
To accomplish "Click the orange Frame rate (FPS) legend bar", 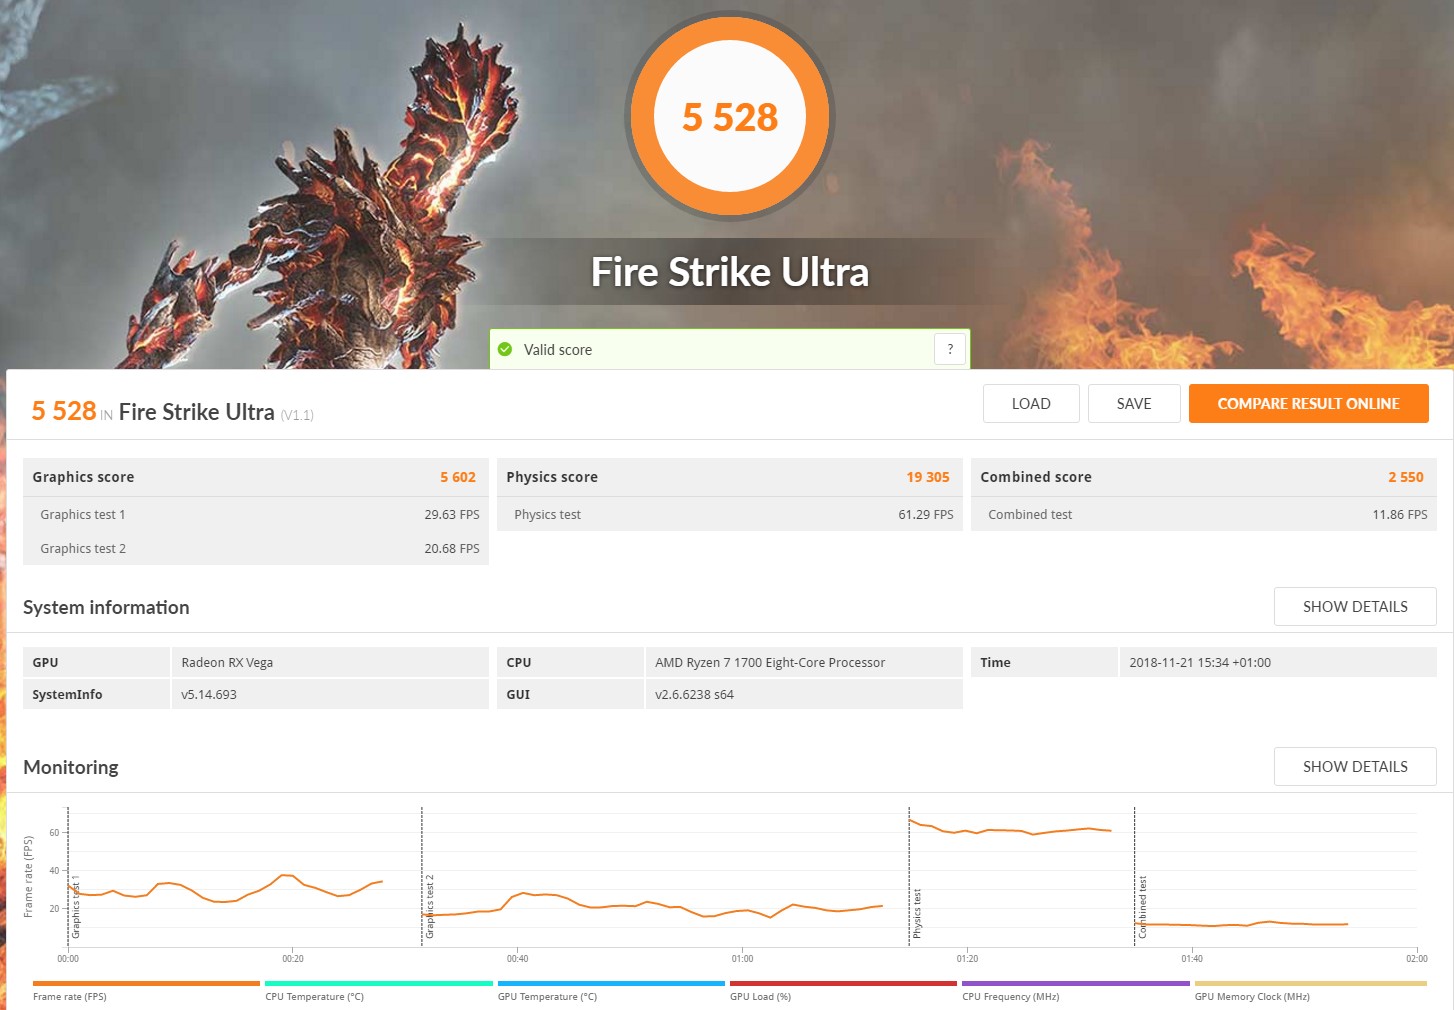I will point(146,983).
